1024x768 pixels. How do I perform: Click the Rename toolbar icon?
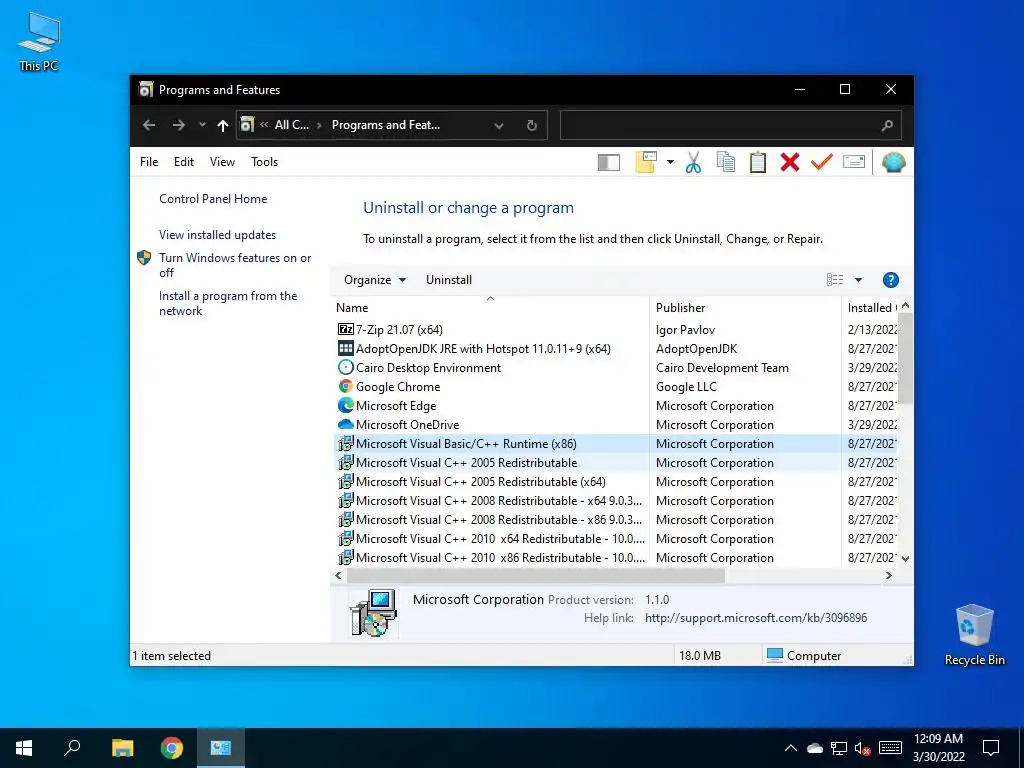coord(854,161)
